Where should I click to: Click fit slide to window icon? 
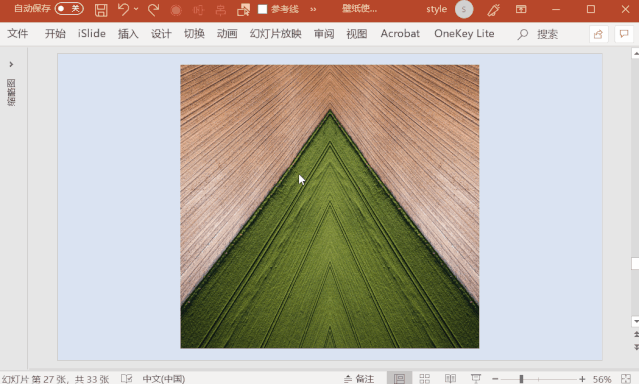(626, 379)
